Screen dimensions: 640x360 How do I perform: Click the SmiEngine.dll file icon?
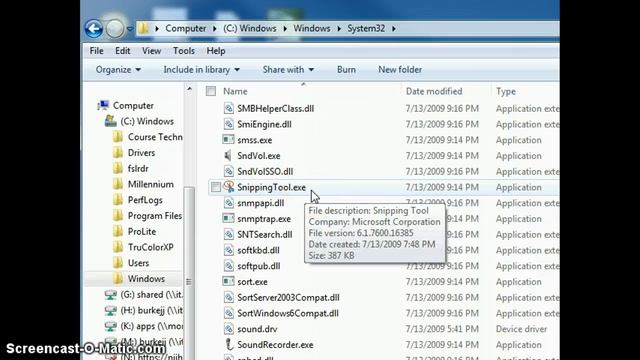point(229,124)
